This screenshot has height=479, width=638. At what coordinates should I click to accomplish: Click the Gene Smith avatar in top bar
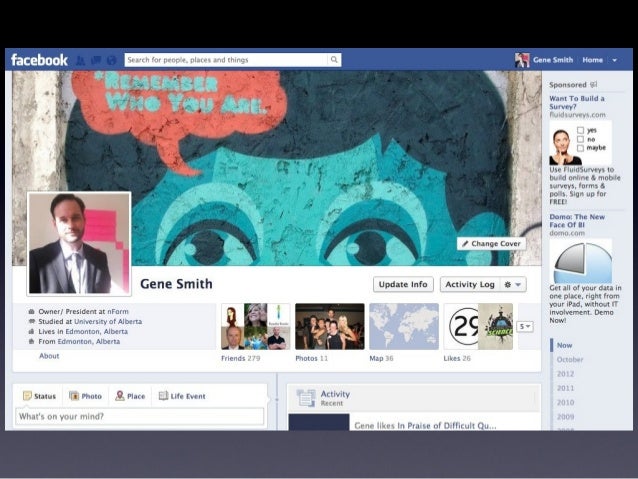[x=522, y=60]
